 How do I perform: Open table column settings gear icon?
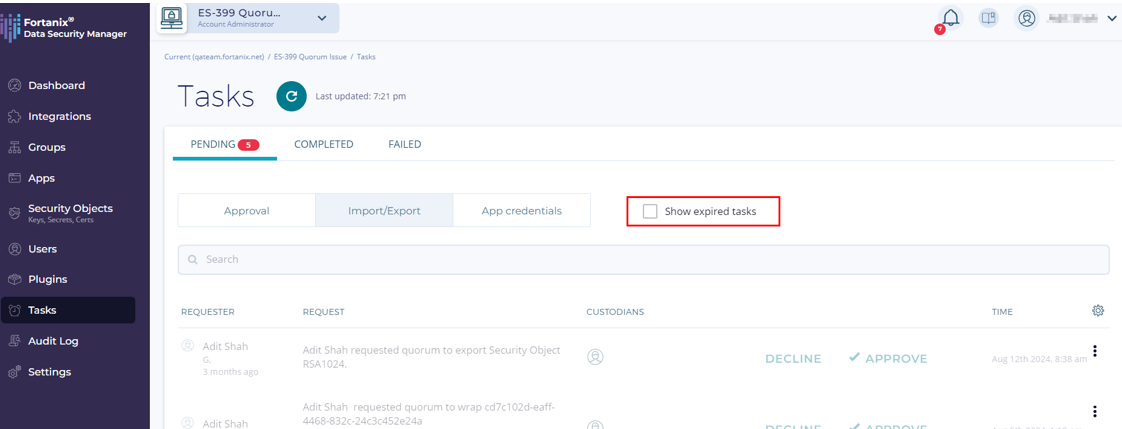click(1098, 311)
